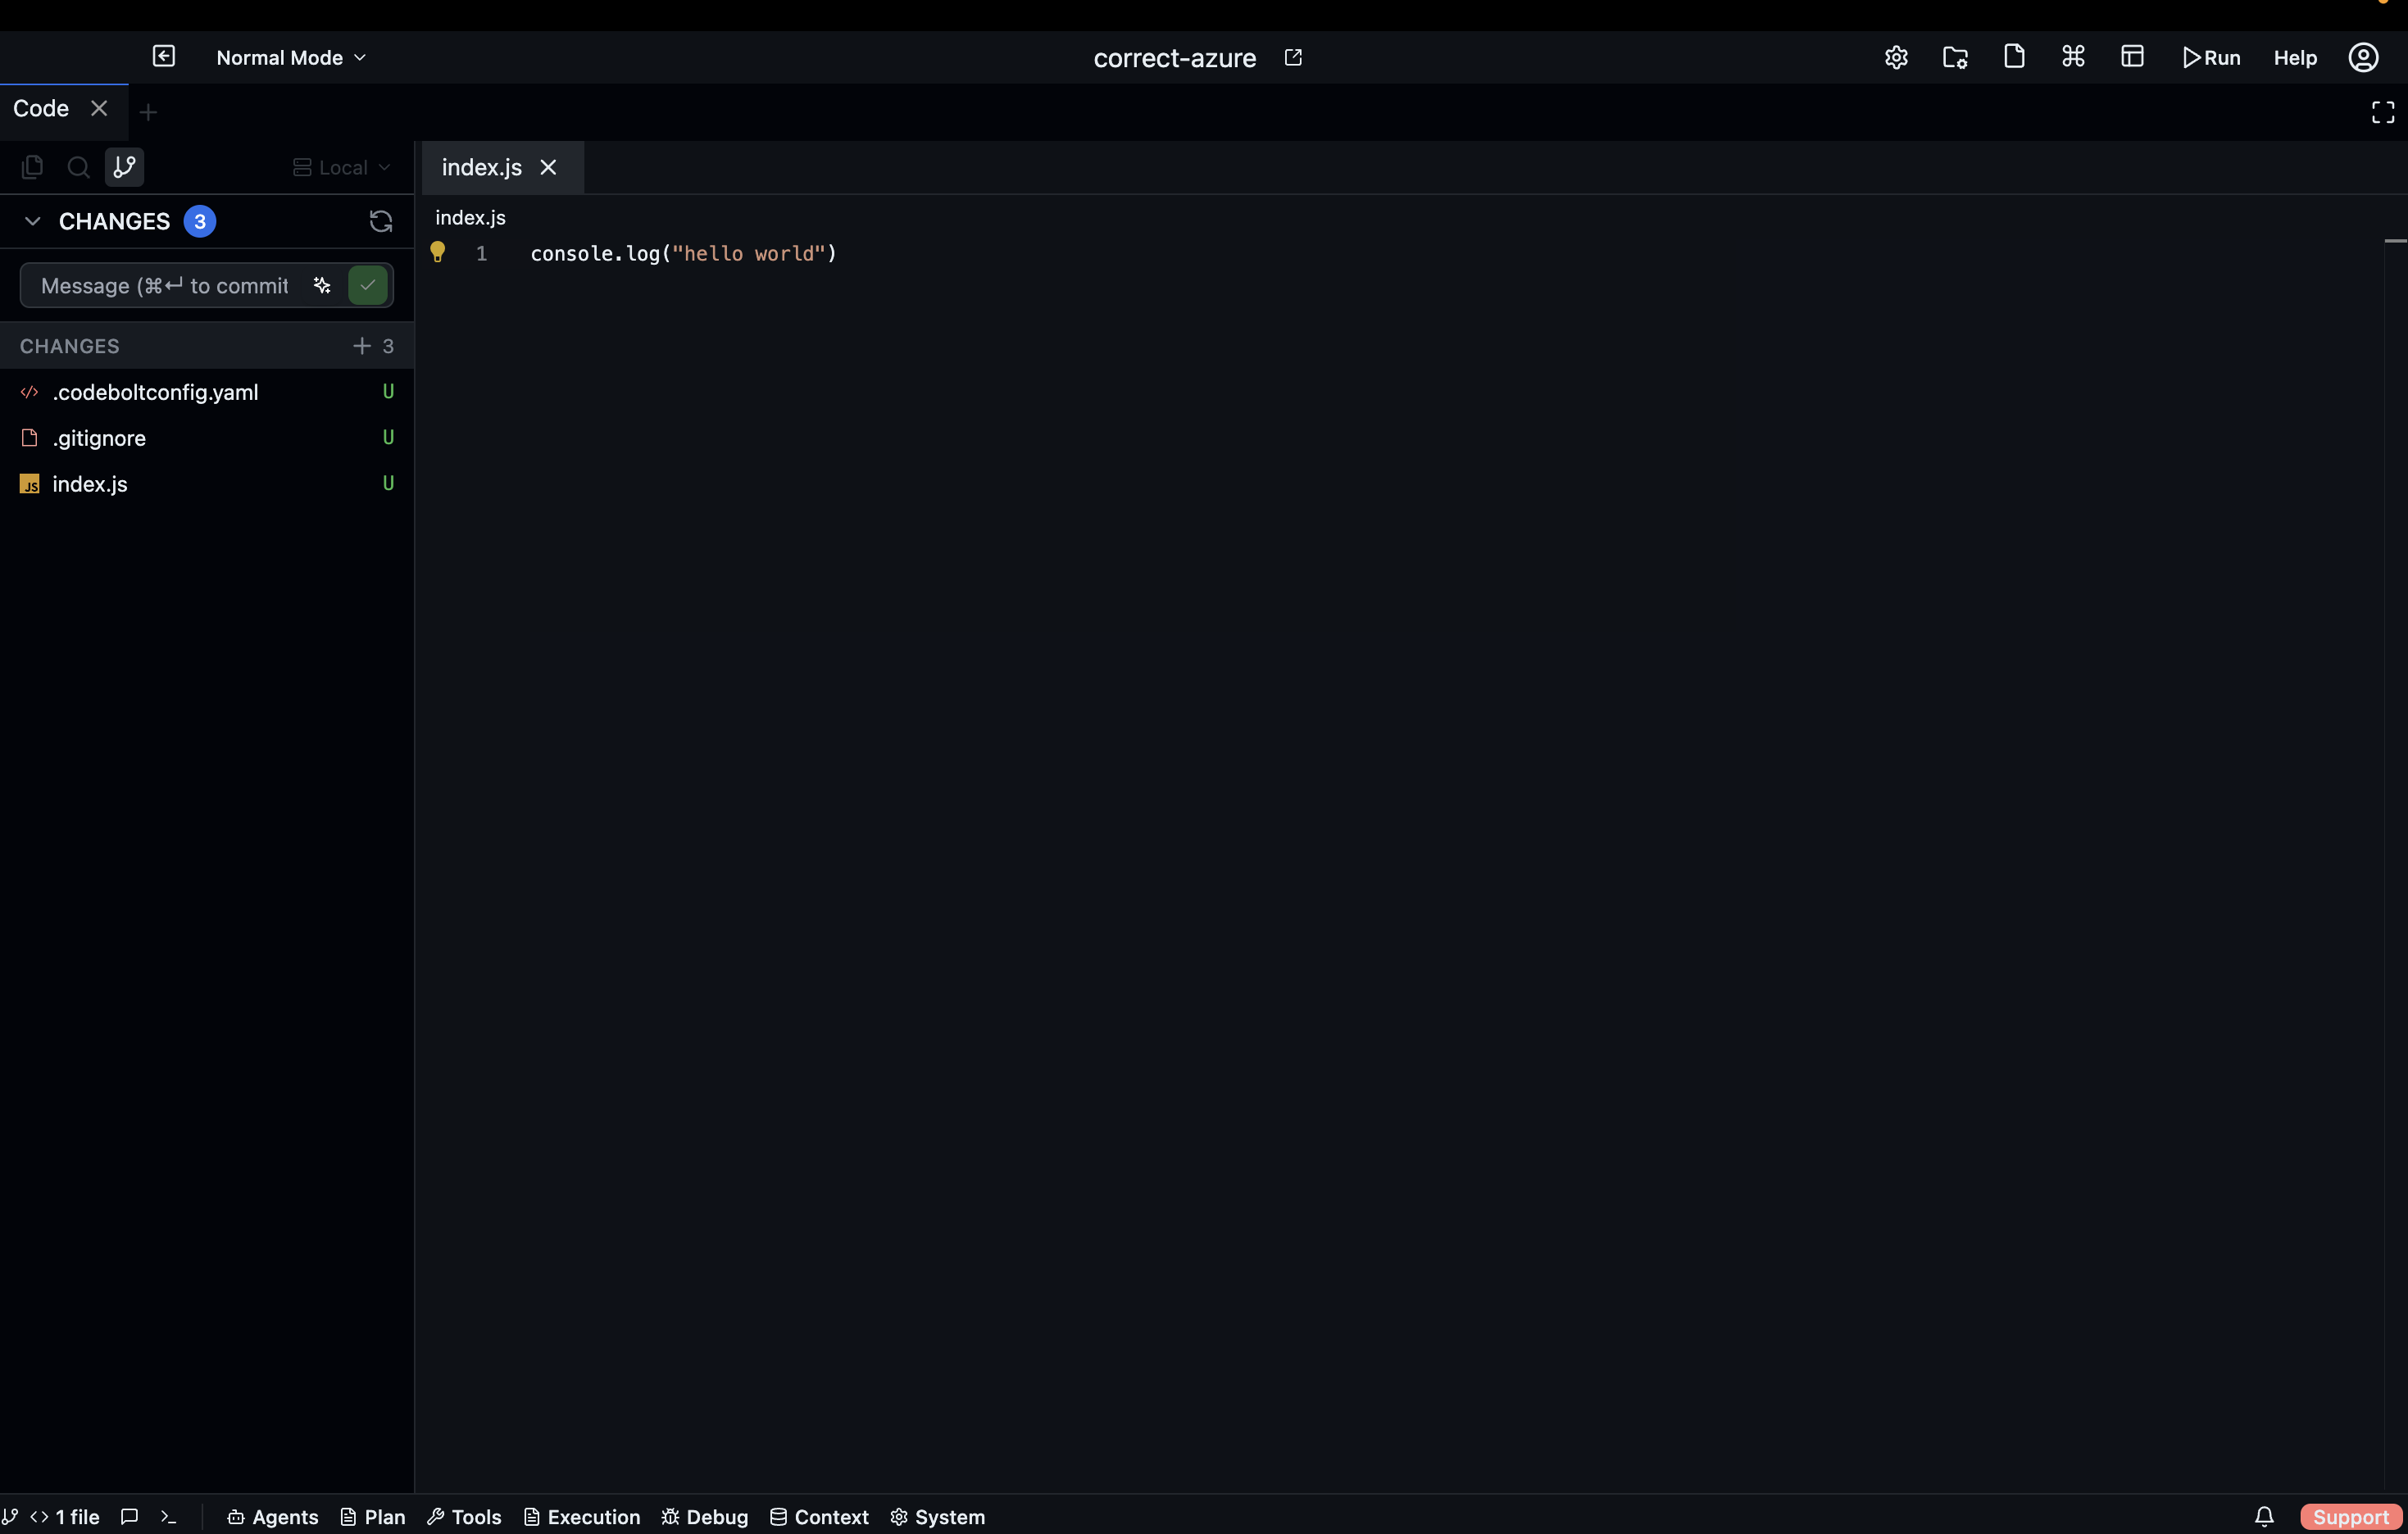Open the keyboard shortcuts command icon
This screenshot has height=1534, width=2408.
tap(2073, 57)
